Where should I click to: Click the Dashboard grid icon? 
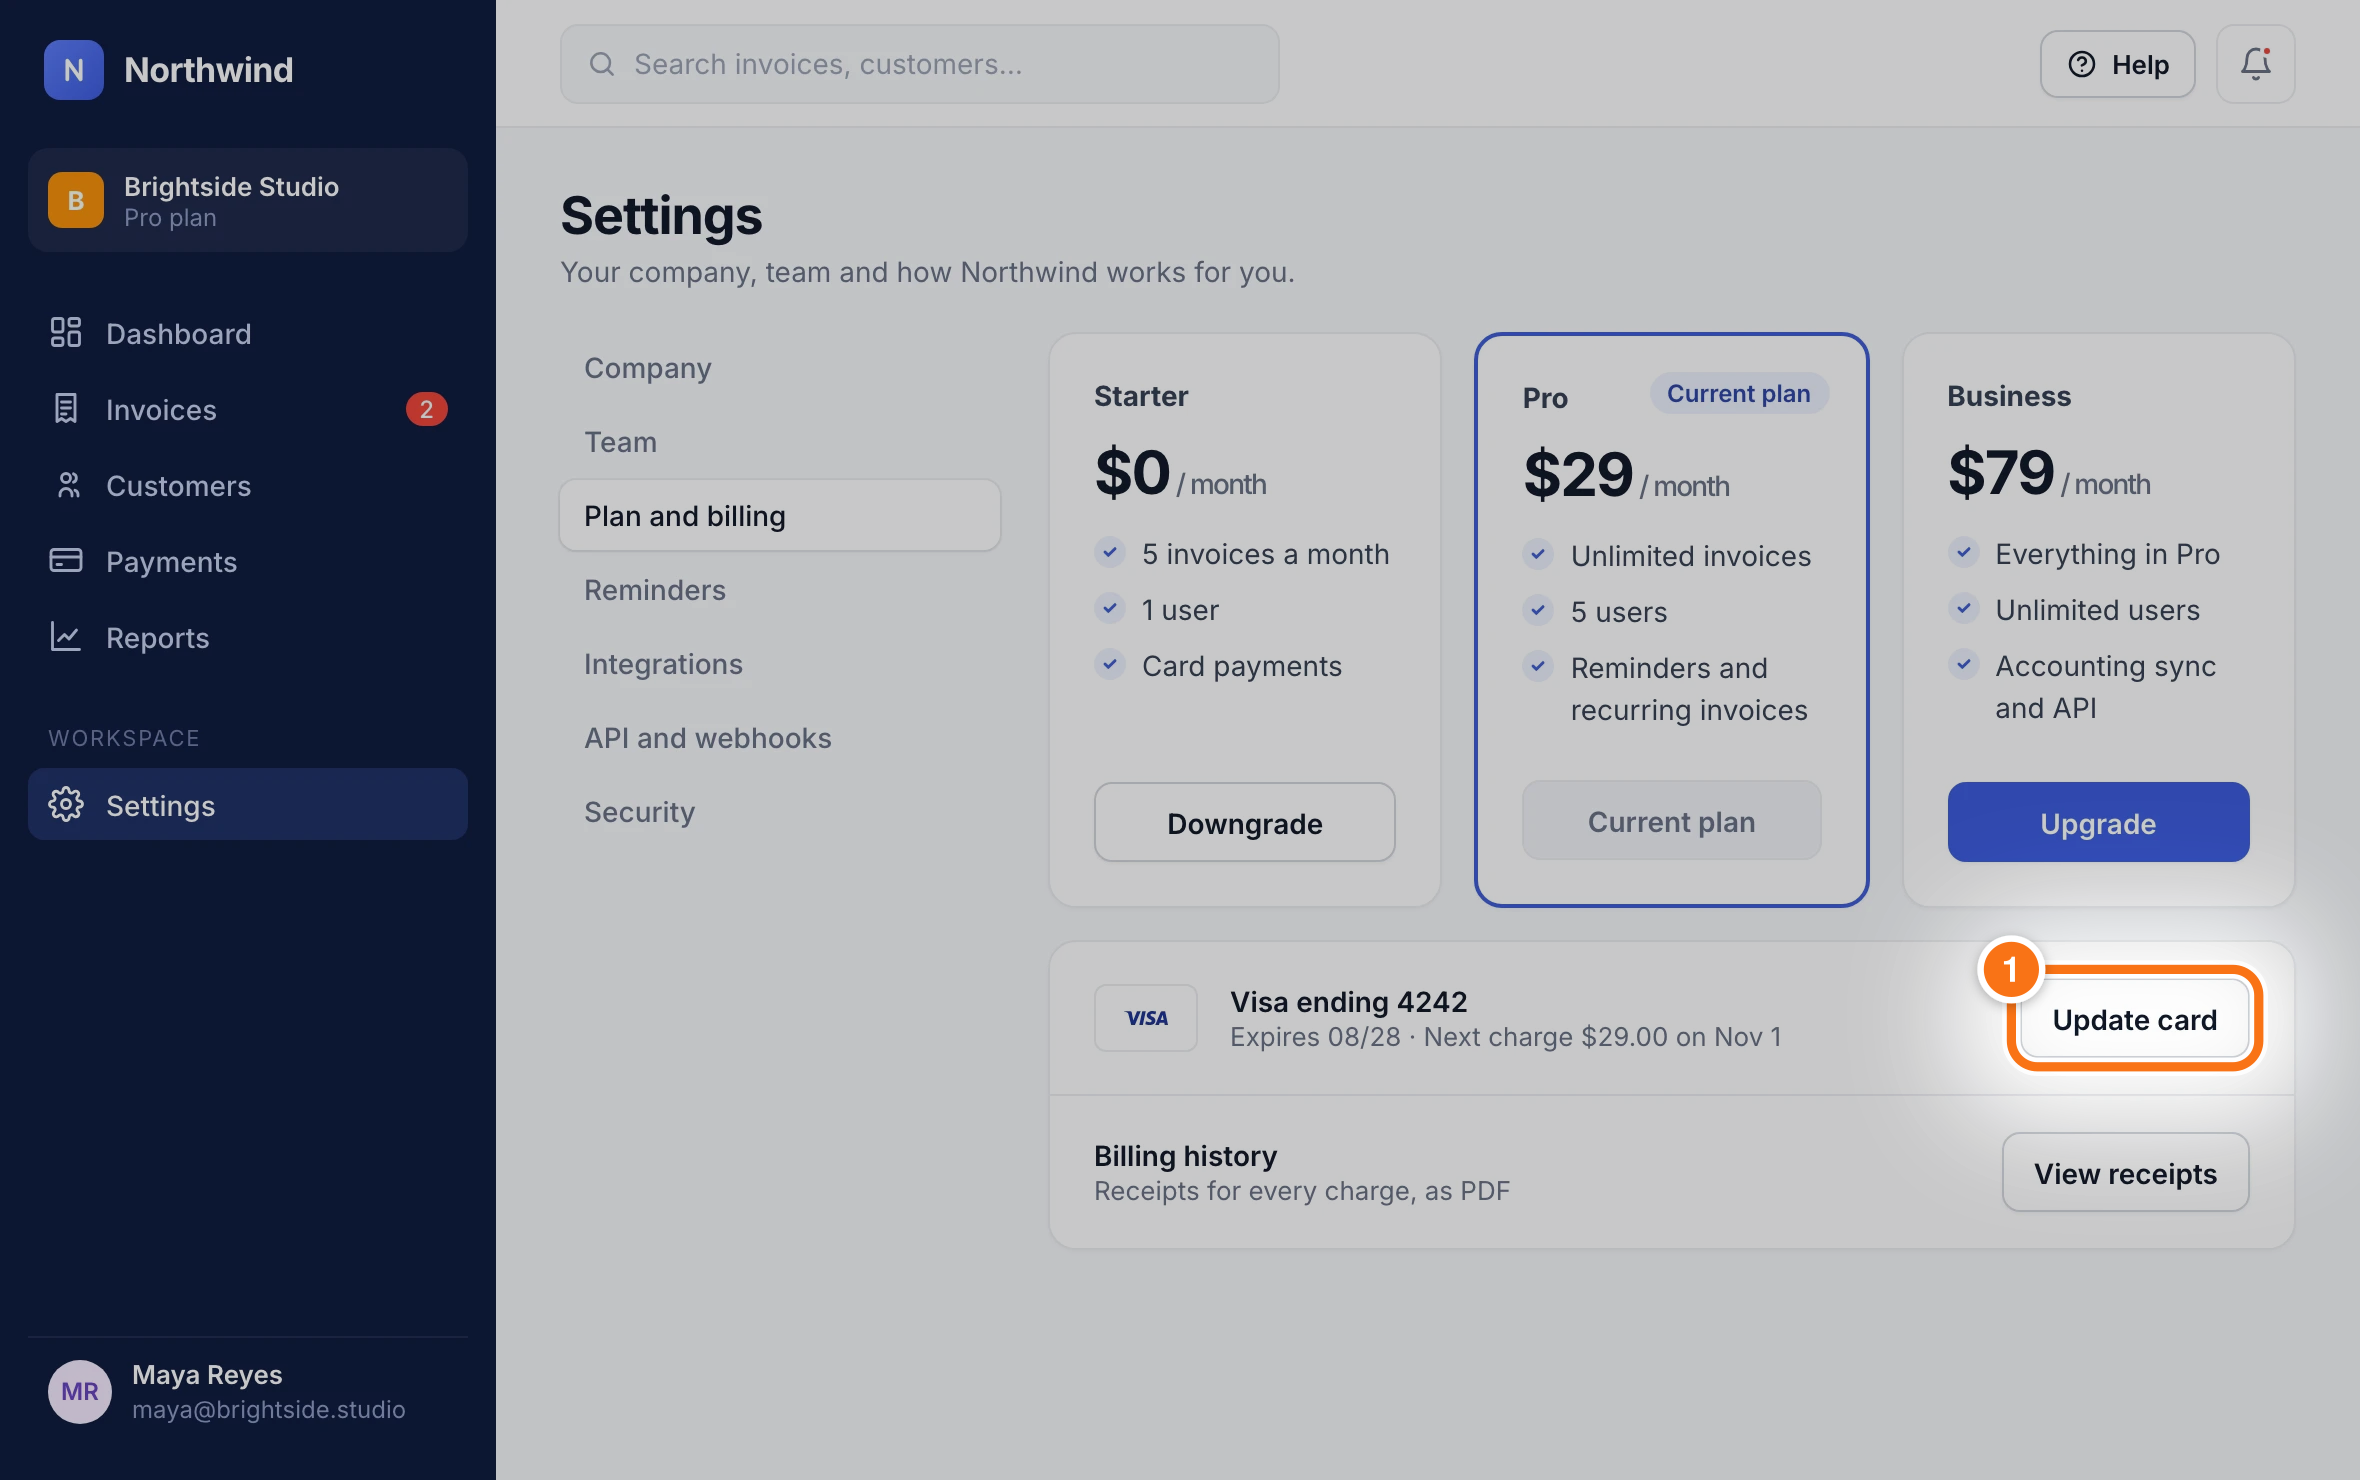click(66, 333)
